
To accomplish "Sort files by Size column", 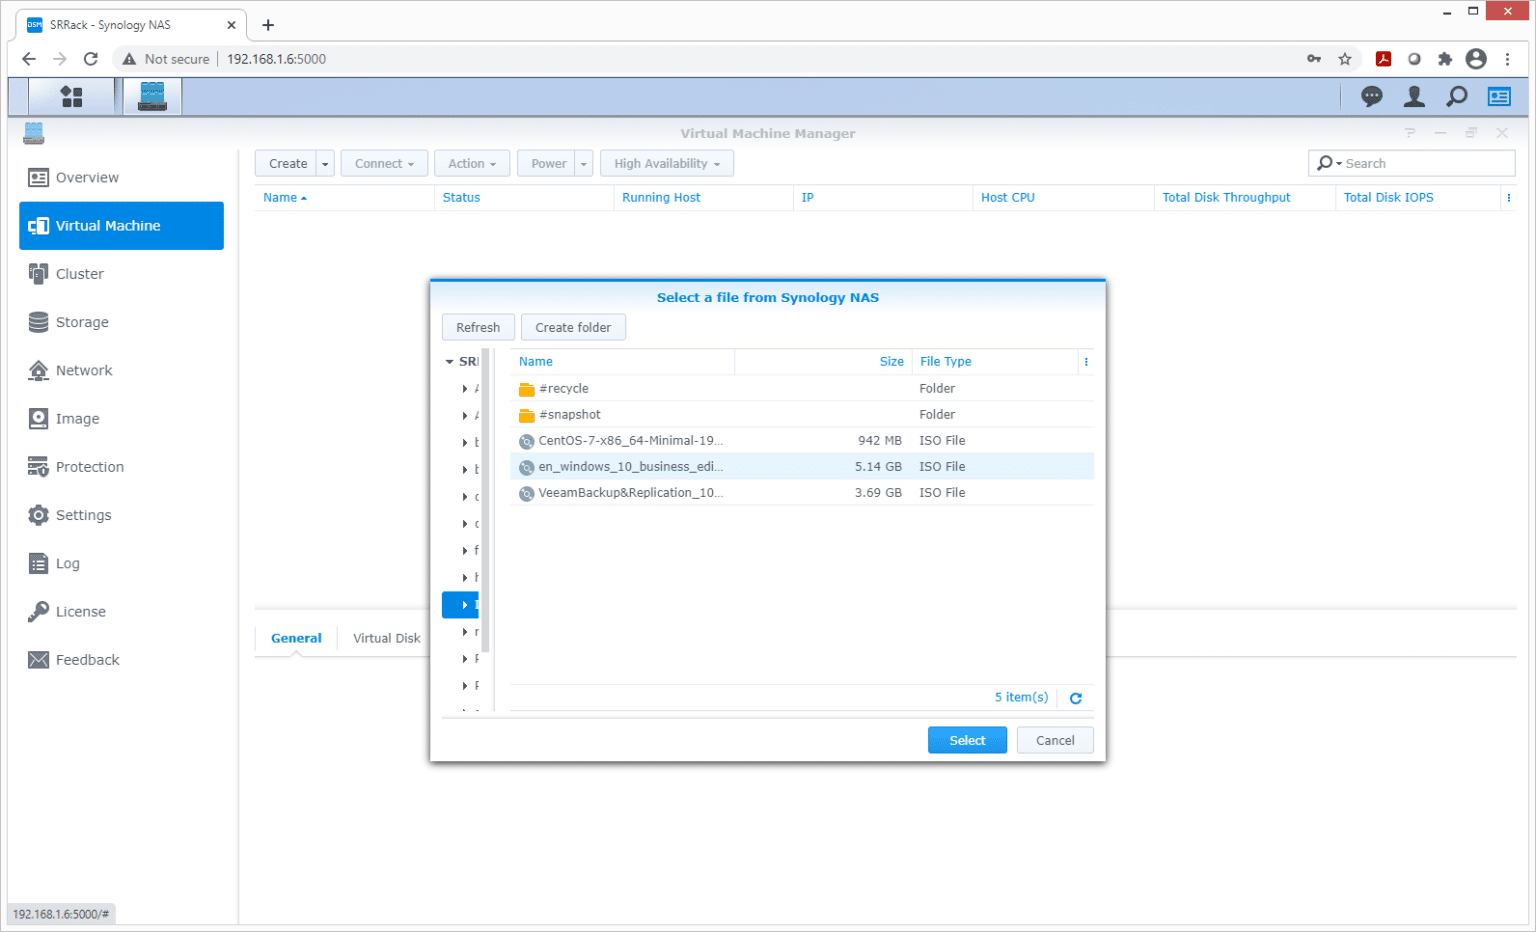I will tap(823, 362).
